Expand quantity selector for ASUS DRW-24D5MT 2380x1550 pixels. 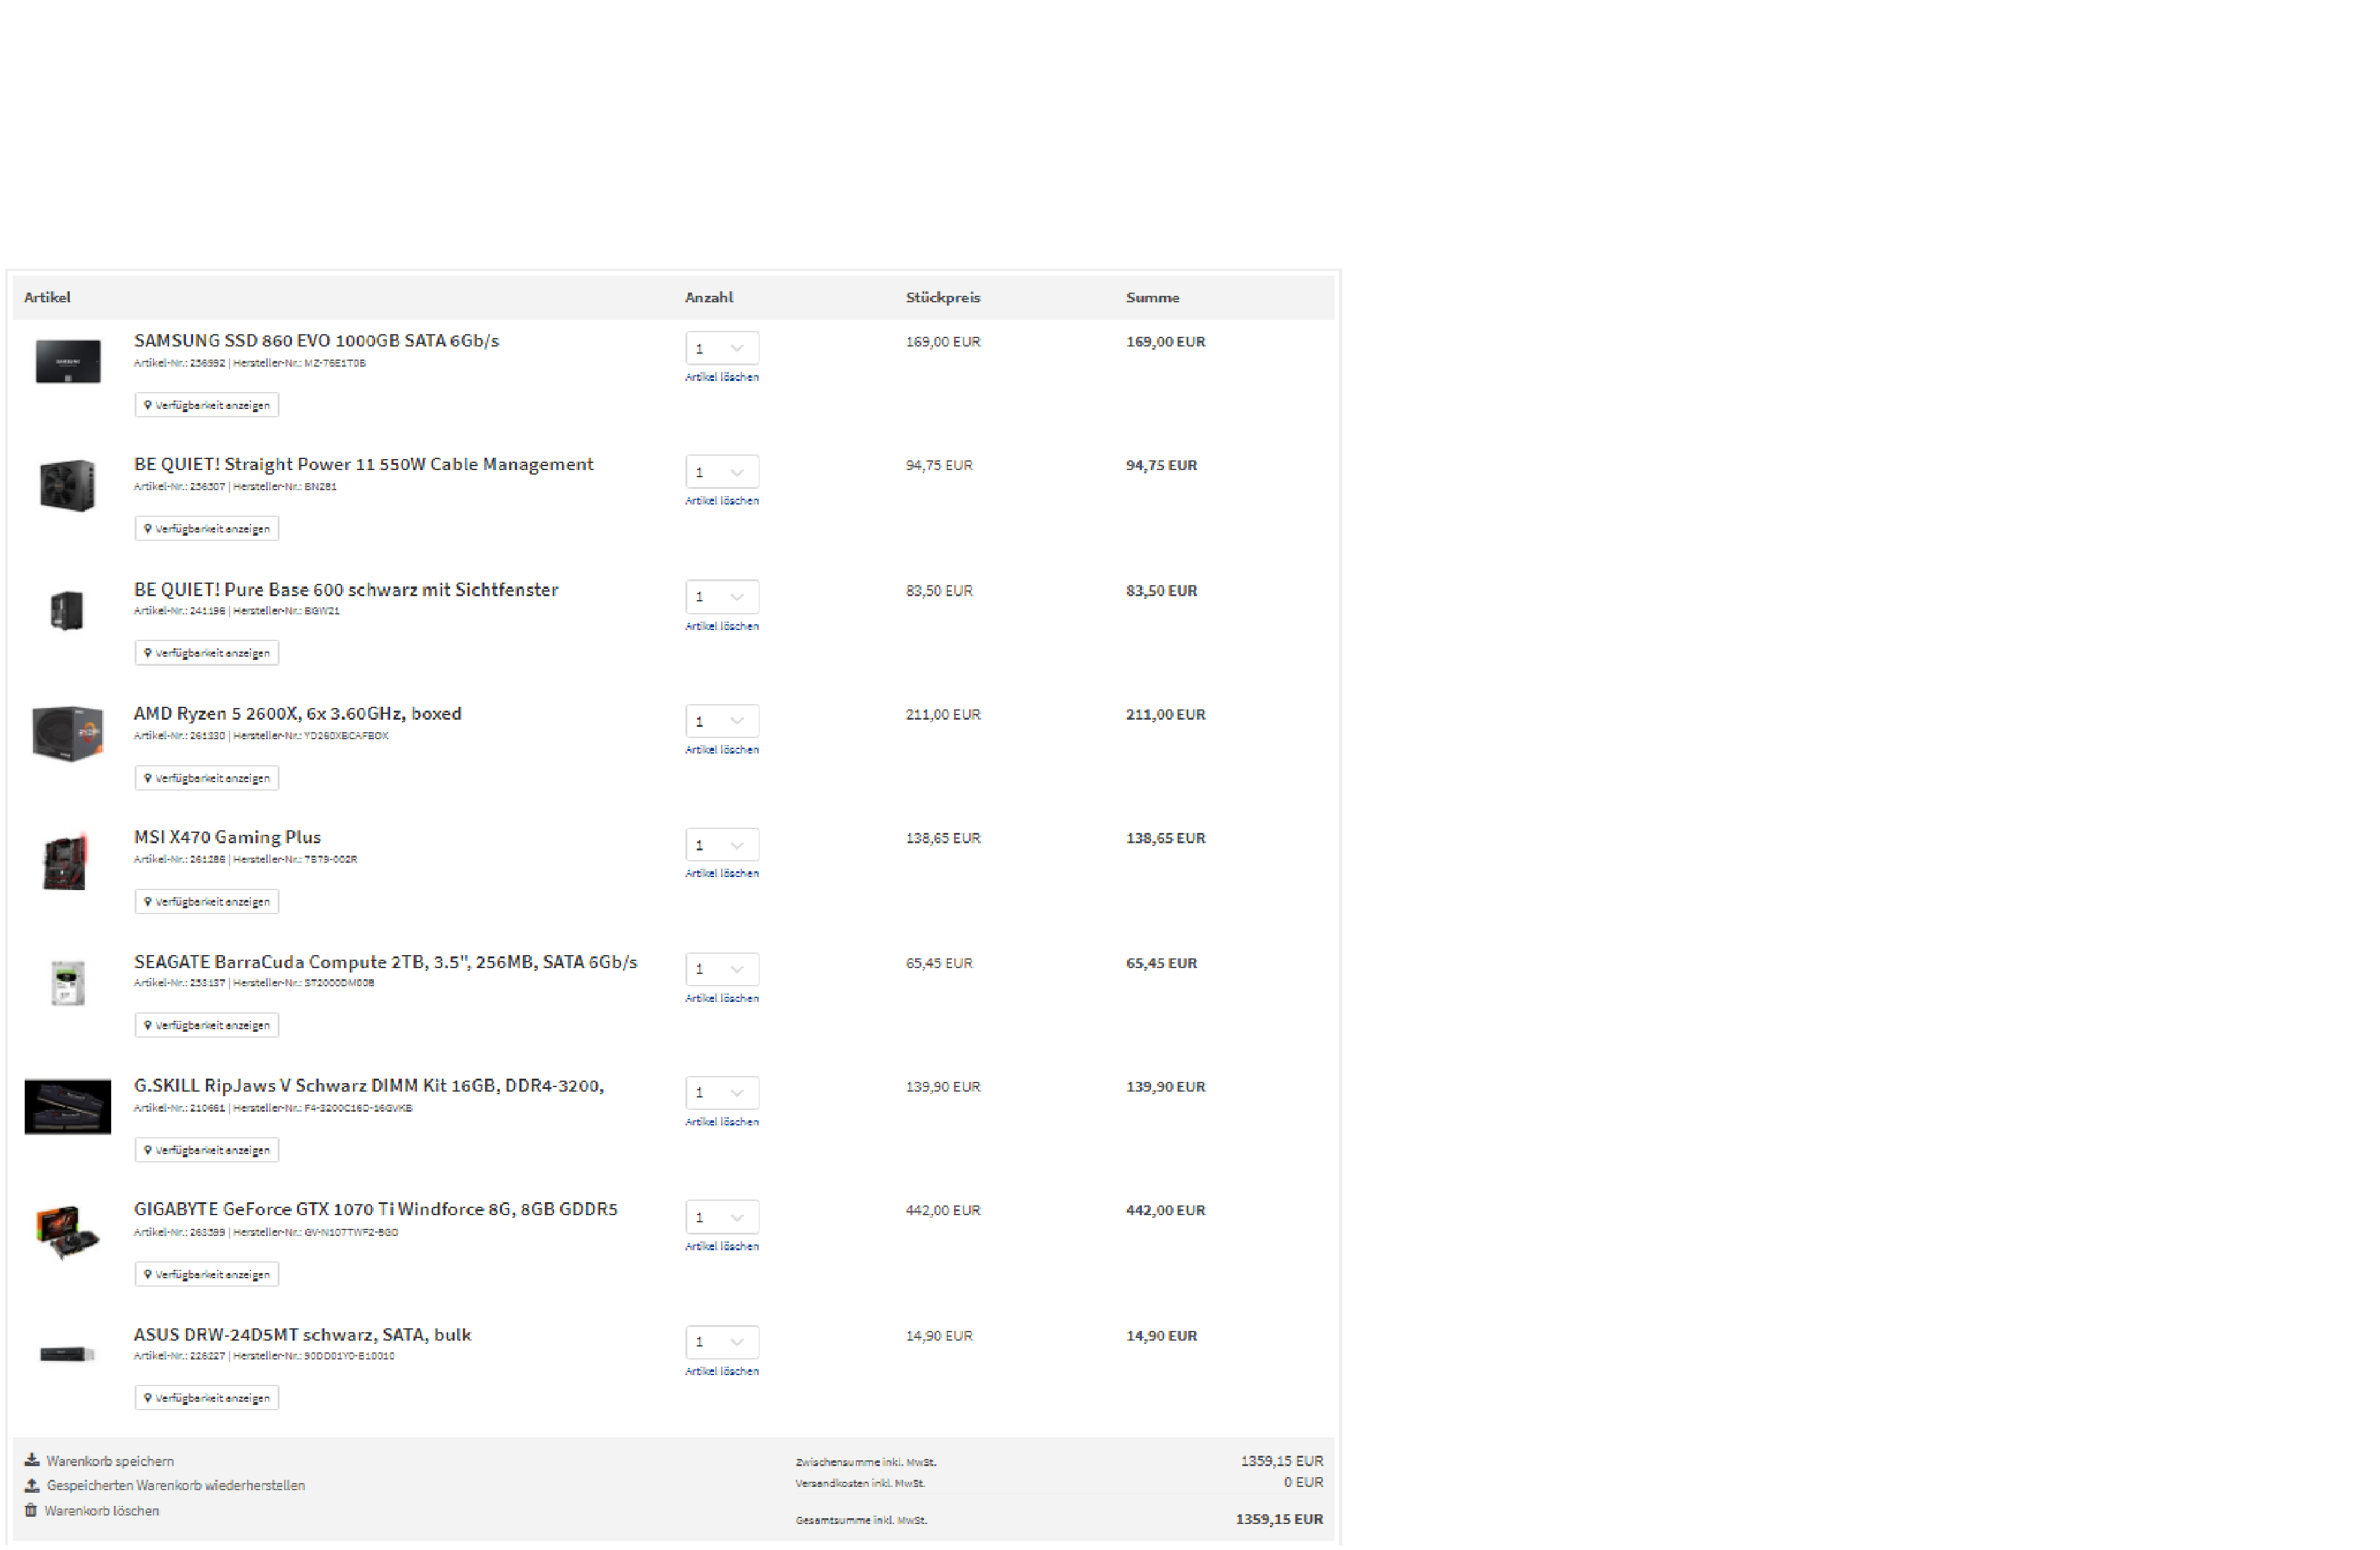721,1341
